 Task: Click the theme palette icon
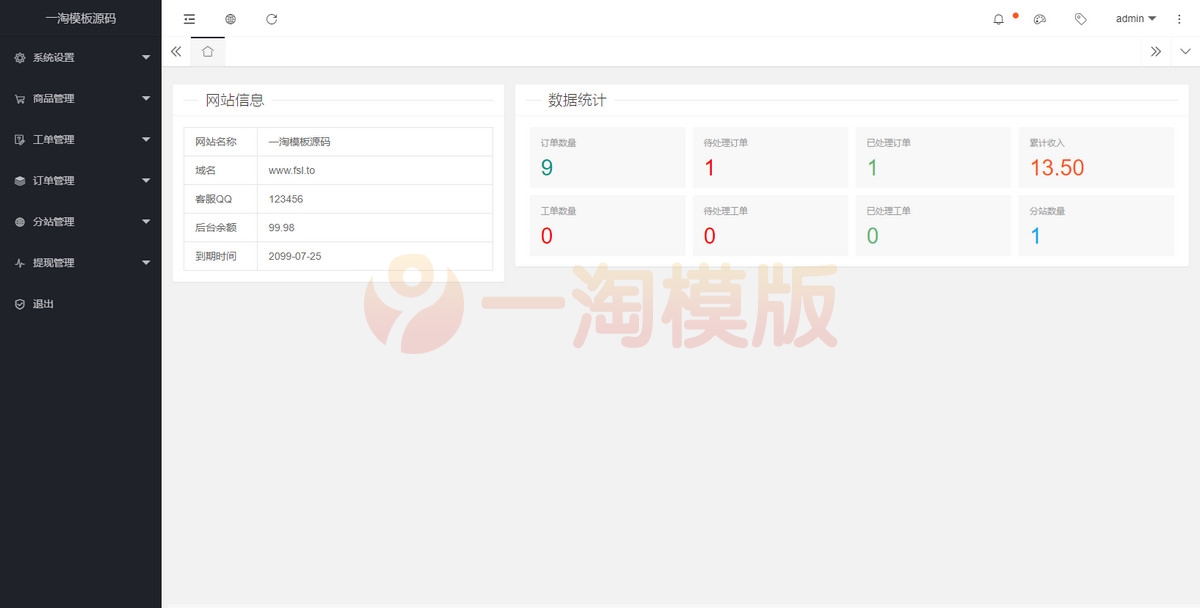point(1040,18)
